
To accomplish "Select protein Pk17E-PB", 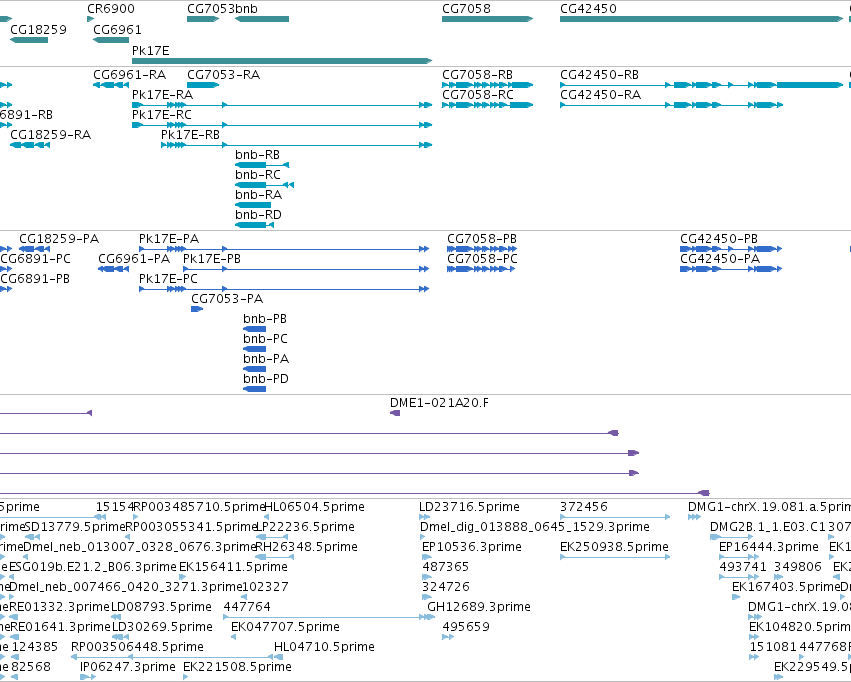I will click(x=306, y=269).
